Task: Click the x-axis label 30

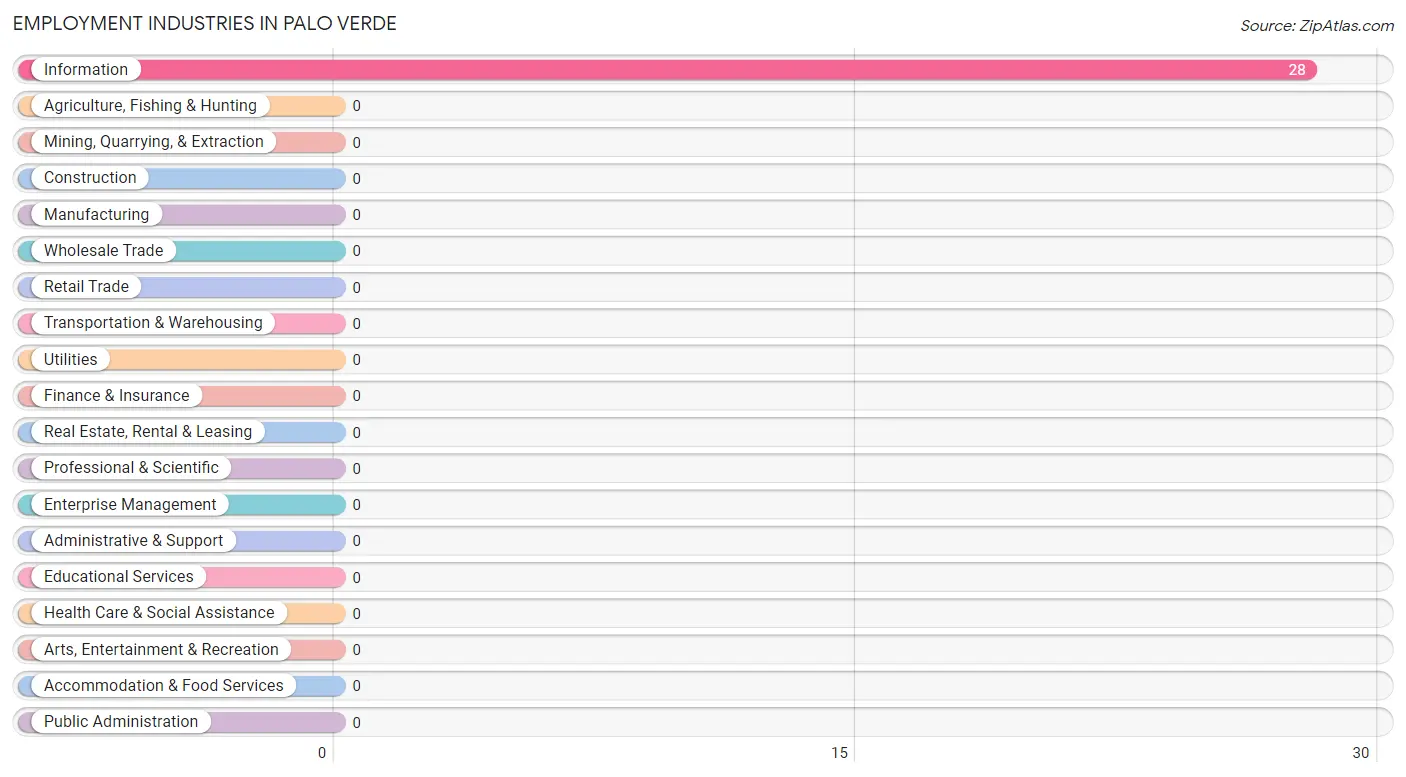Action: (x=1360, y=753)
